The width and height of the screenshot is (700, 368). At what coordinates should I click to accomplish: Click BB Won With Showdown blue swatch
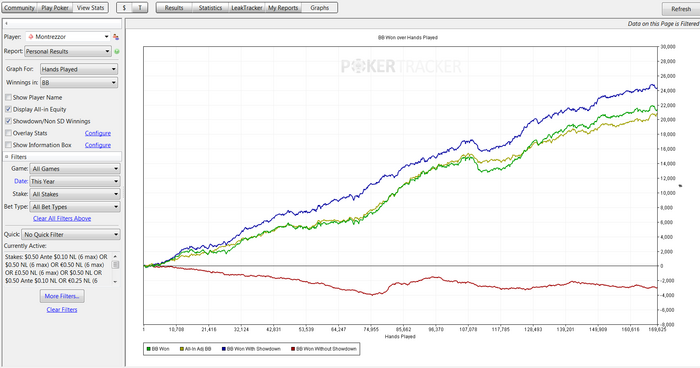pos(224,349)
